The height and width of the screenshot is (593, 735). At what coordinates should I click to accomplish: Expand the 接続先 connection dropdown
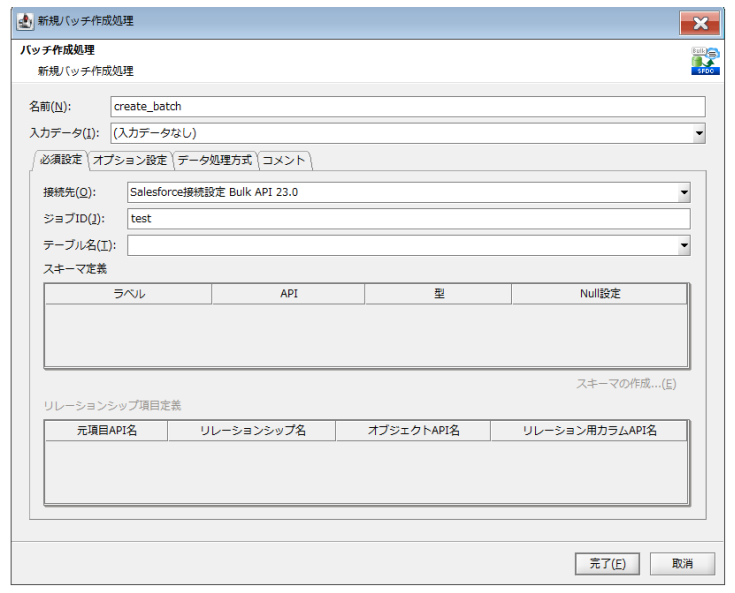tap(684, 193)
